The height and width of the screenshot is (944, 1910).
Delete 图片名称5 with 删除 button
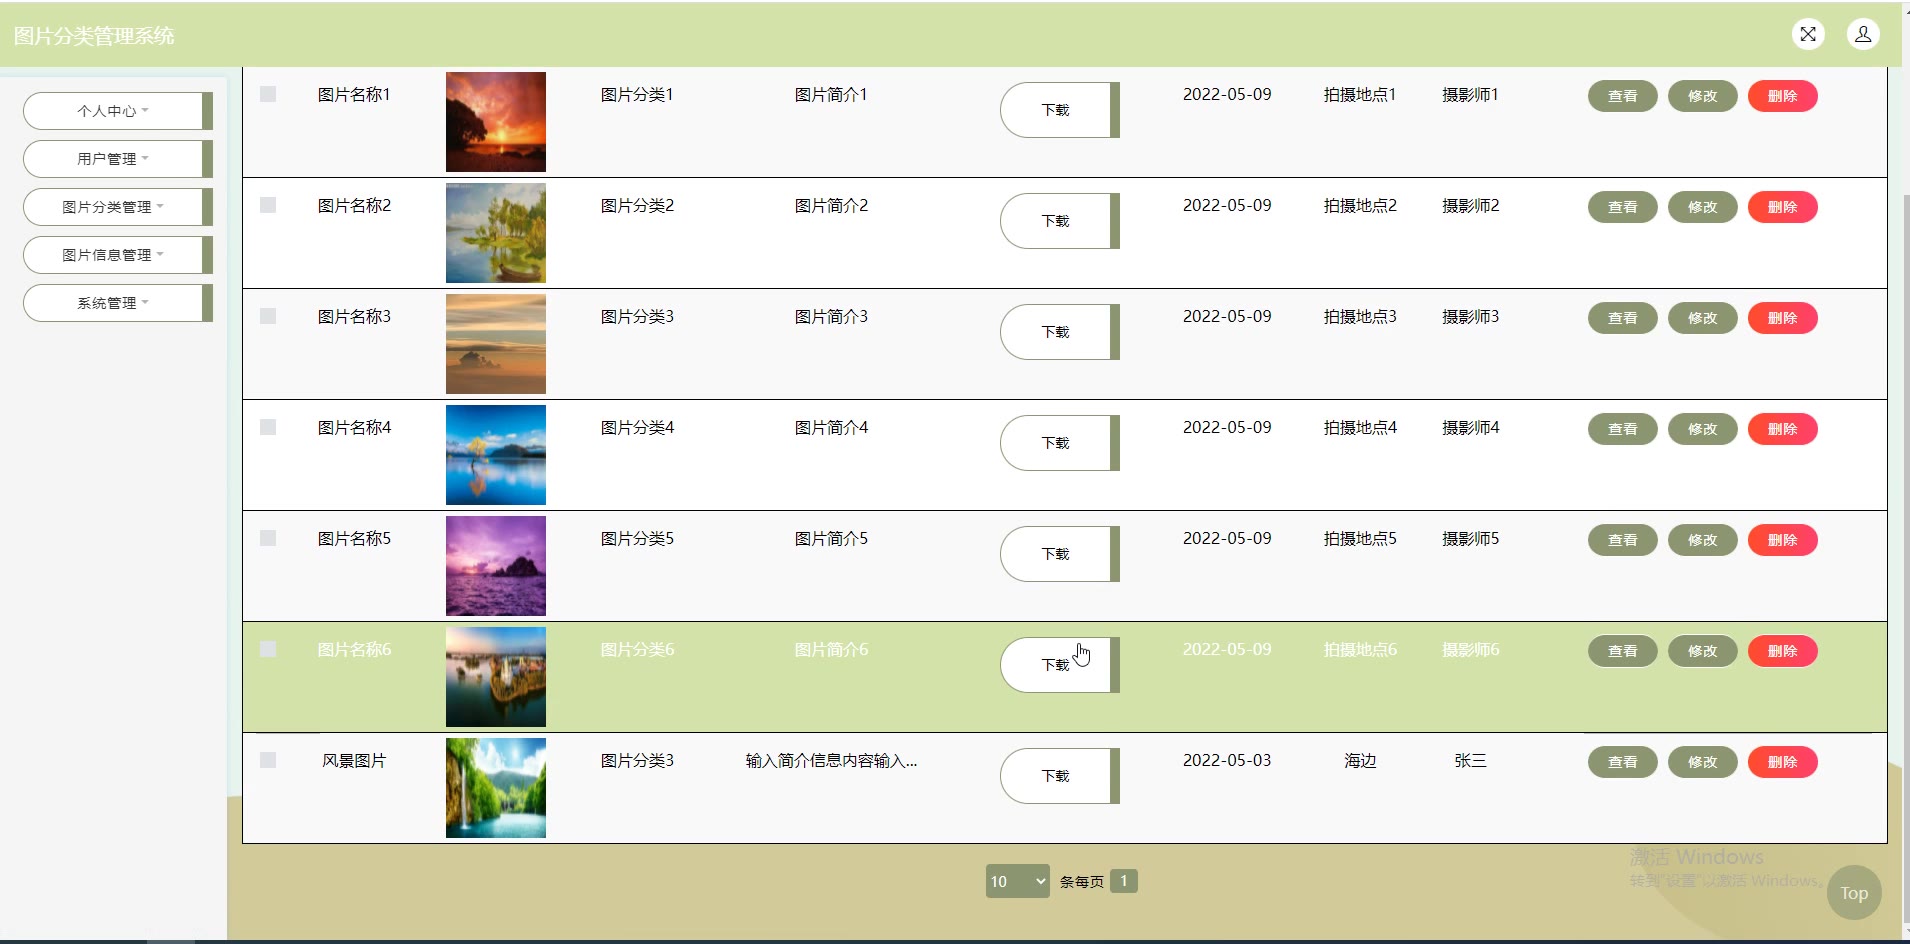1783,540
